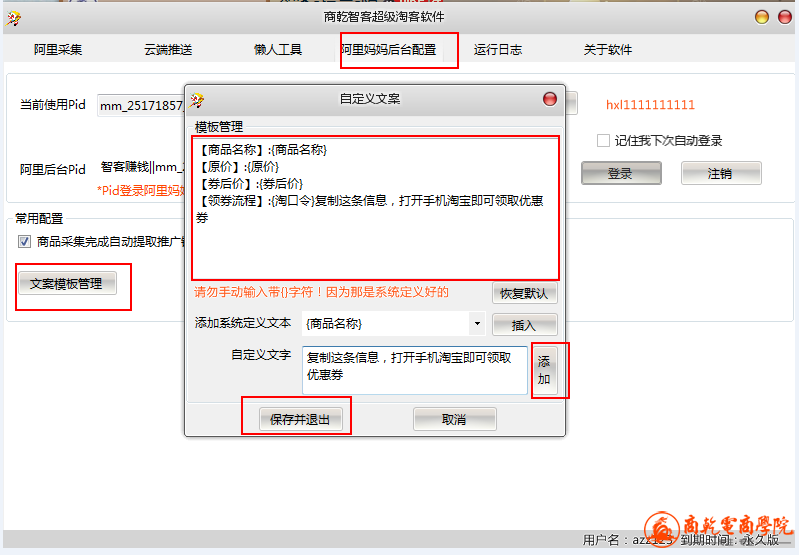
Task: Click the 到期时间 status bar entry
Action: (x=729, y=540)
